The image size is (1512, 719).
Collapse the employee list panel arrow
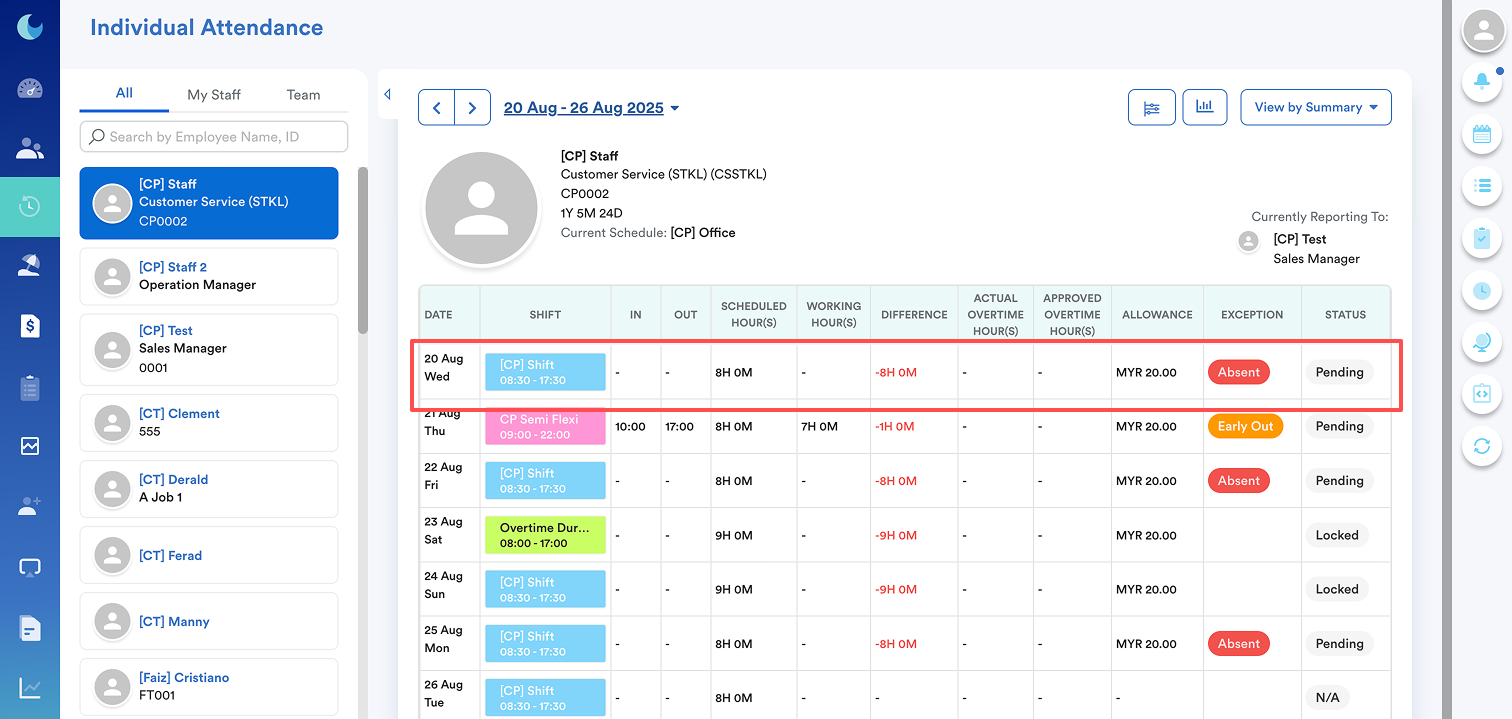click(x=388, y=94)
